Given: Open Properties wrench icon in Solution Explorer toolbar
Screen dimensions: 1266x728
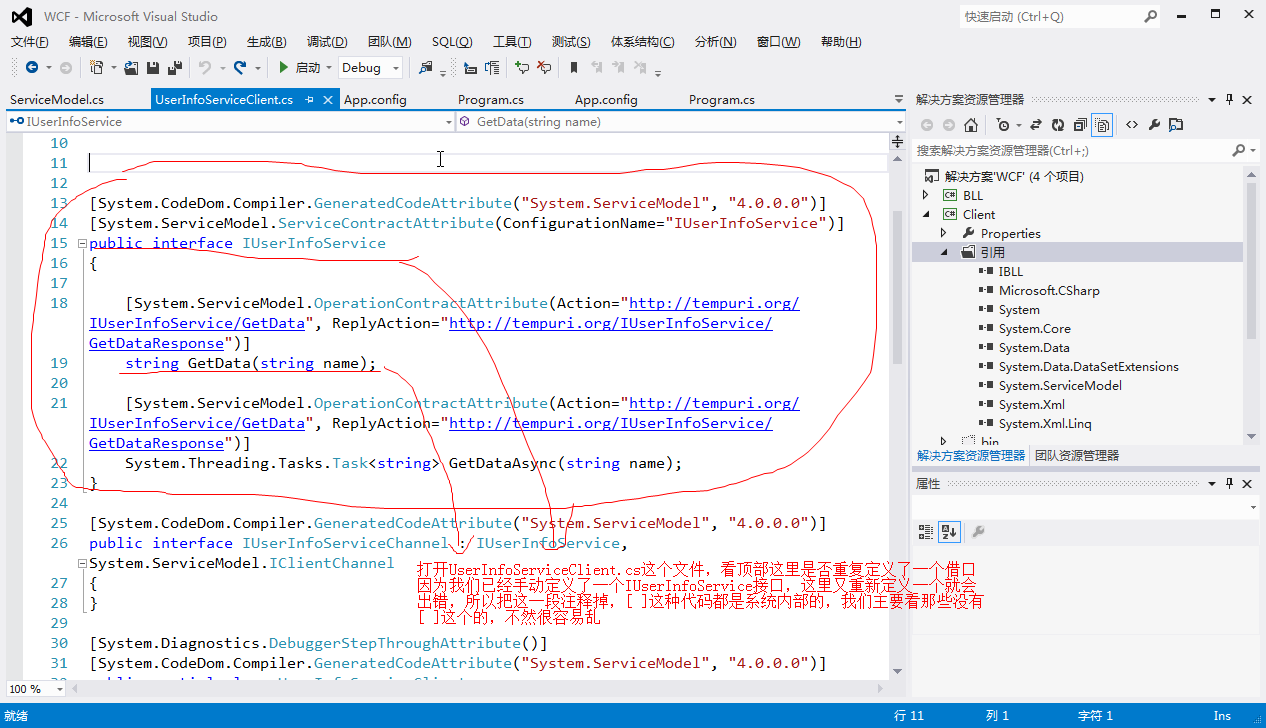Looking at the screenshot, I should (x=1154, y=125).
